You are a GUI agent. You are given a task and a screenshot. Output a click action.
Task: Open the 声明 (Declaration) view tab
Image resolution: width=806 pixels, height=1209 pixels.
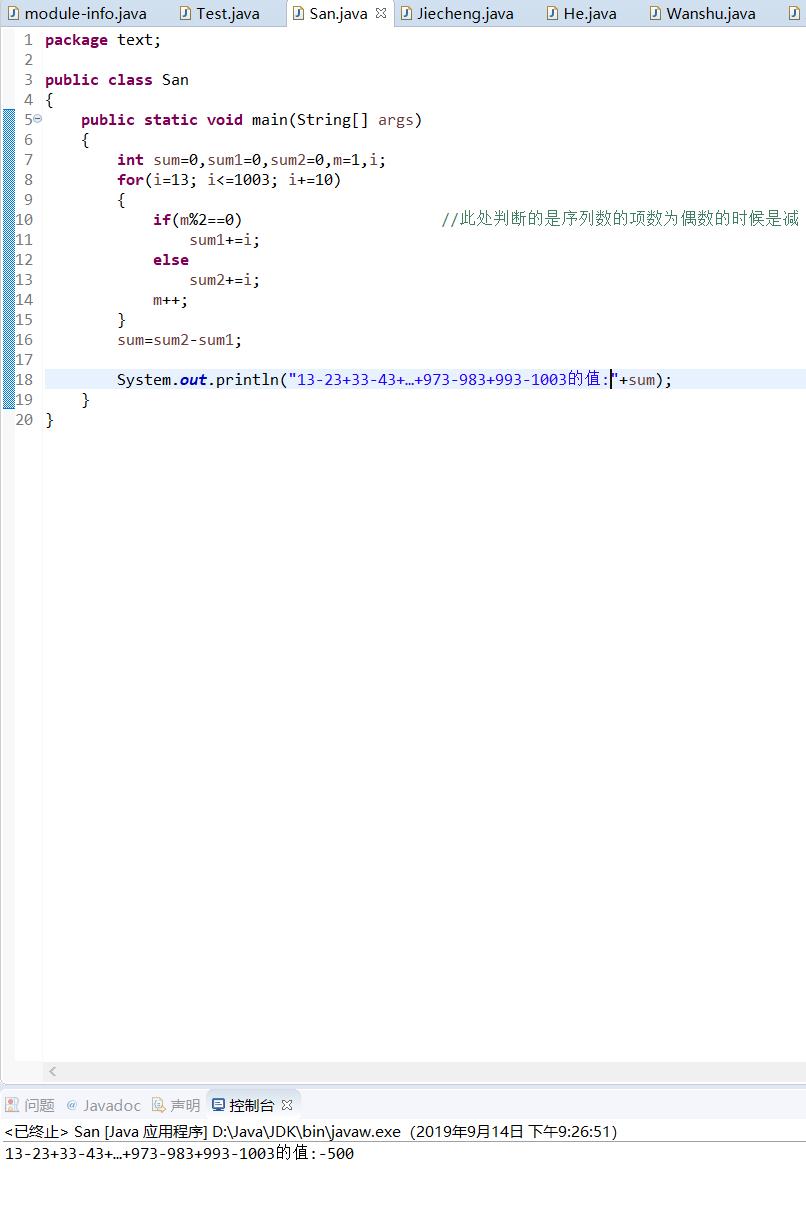(x=176, y=1105)
